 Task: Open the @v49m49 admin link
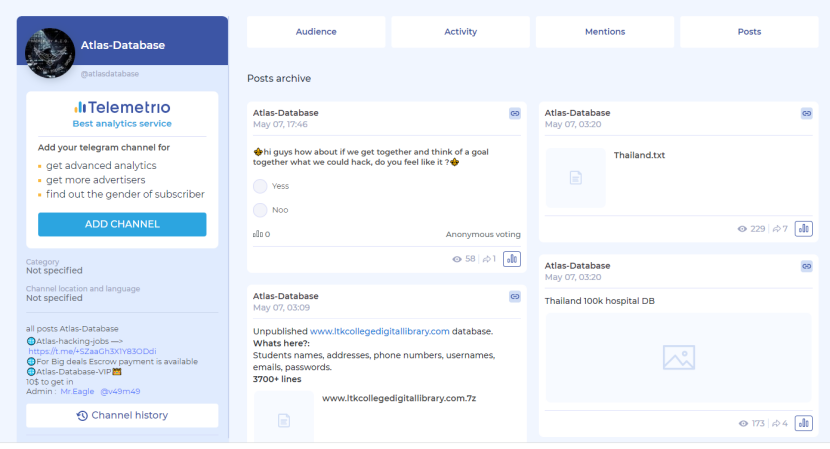(120, 392)
